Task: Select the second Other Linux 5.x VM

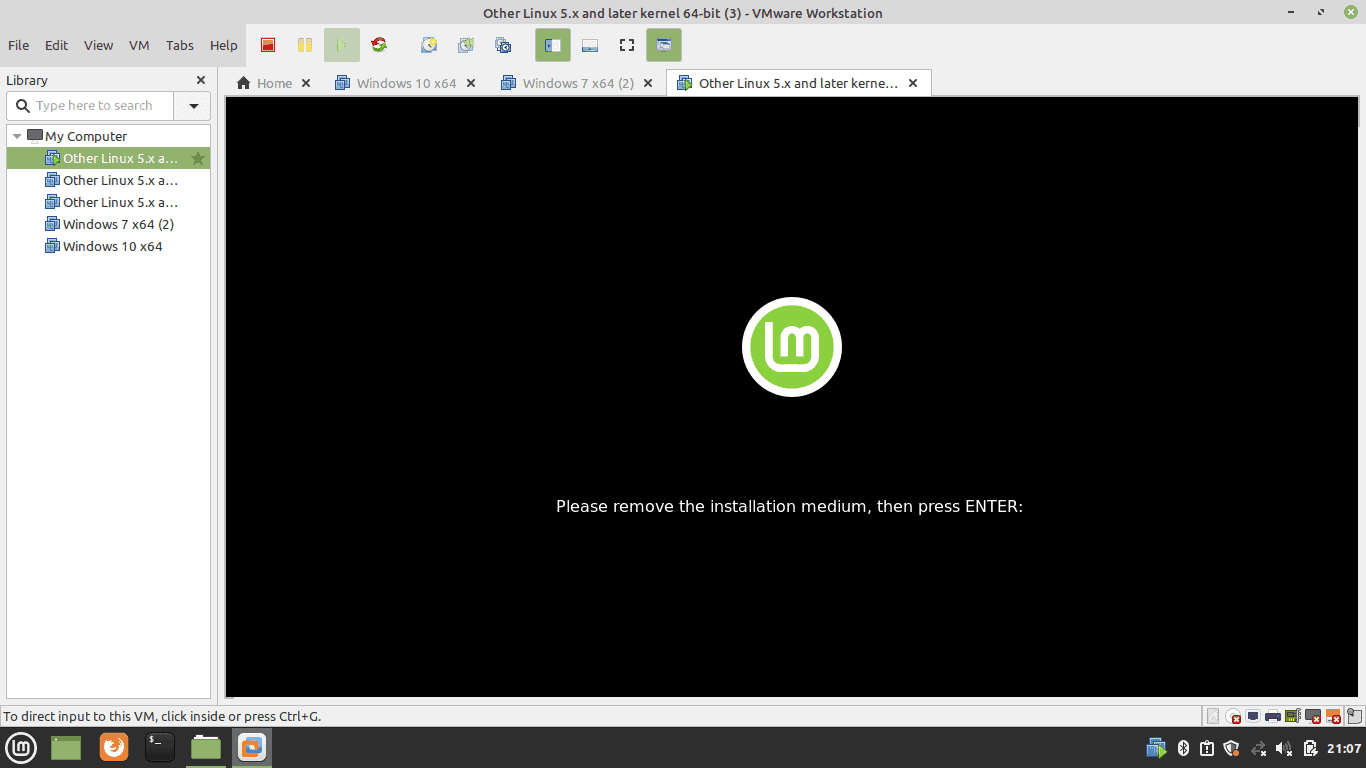Action: [x=108, y=180]
